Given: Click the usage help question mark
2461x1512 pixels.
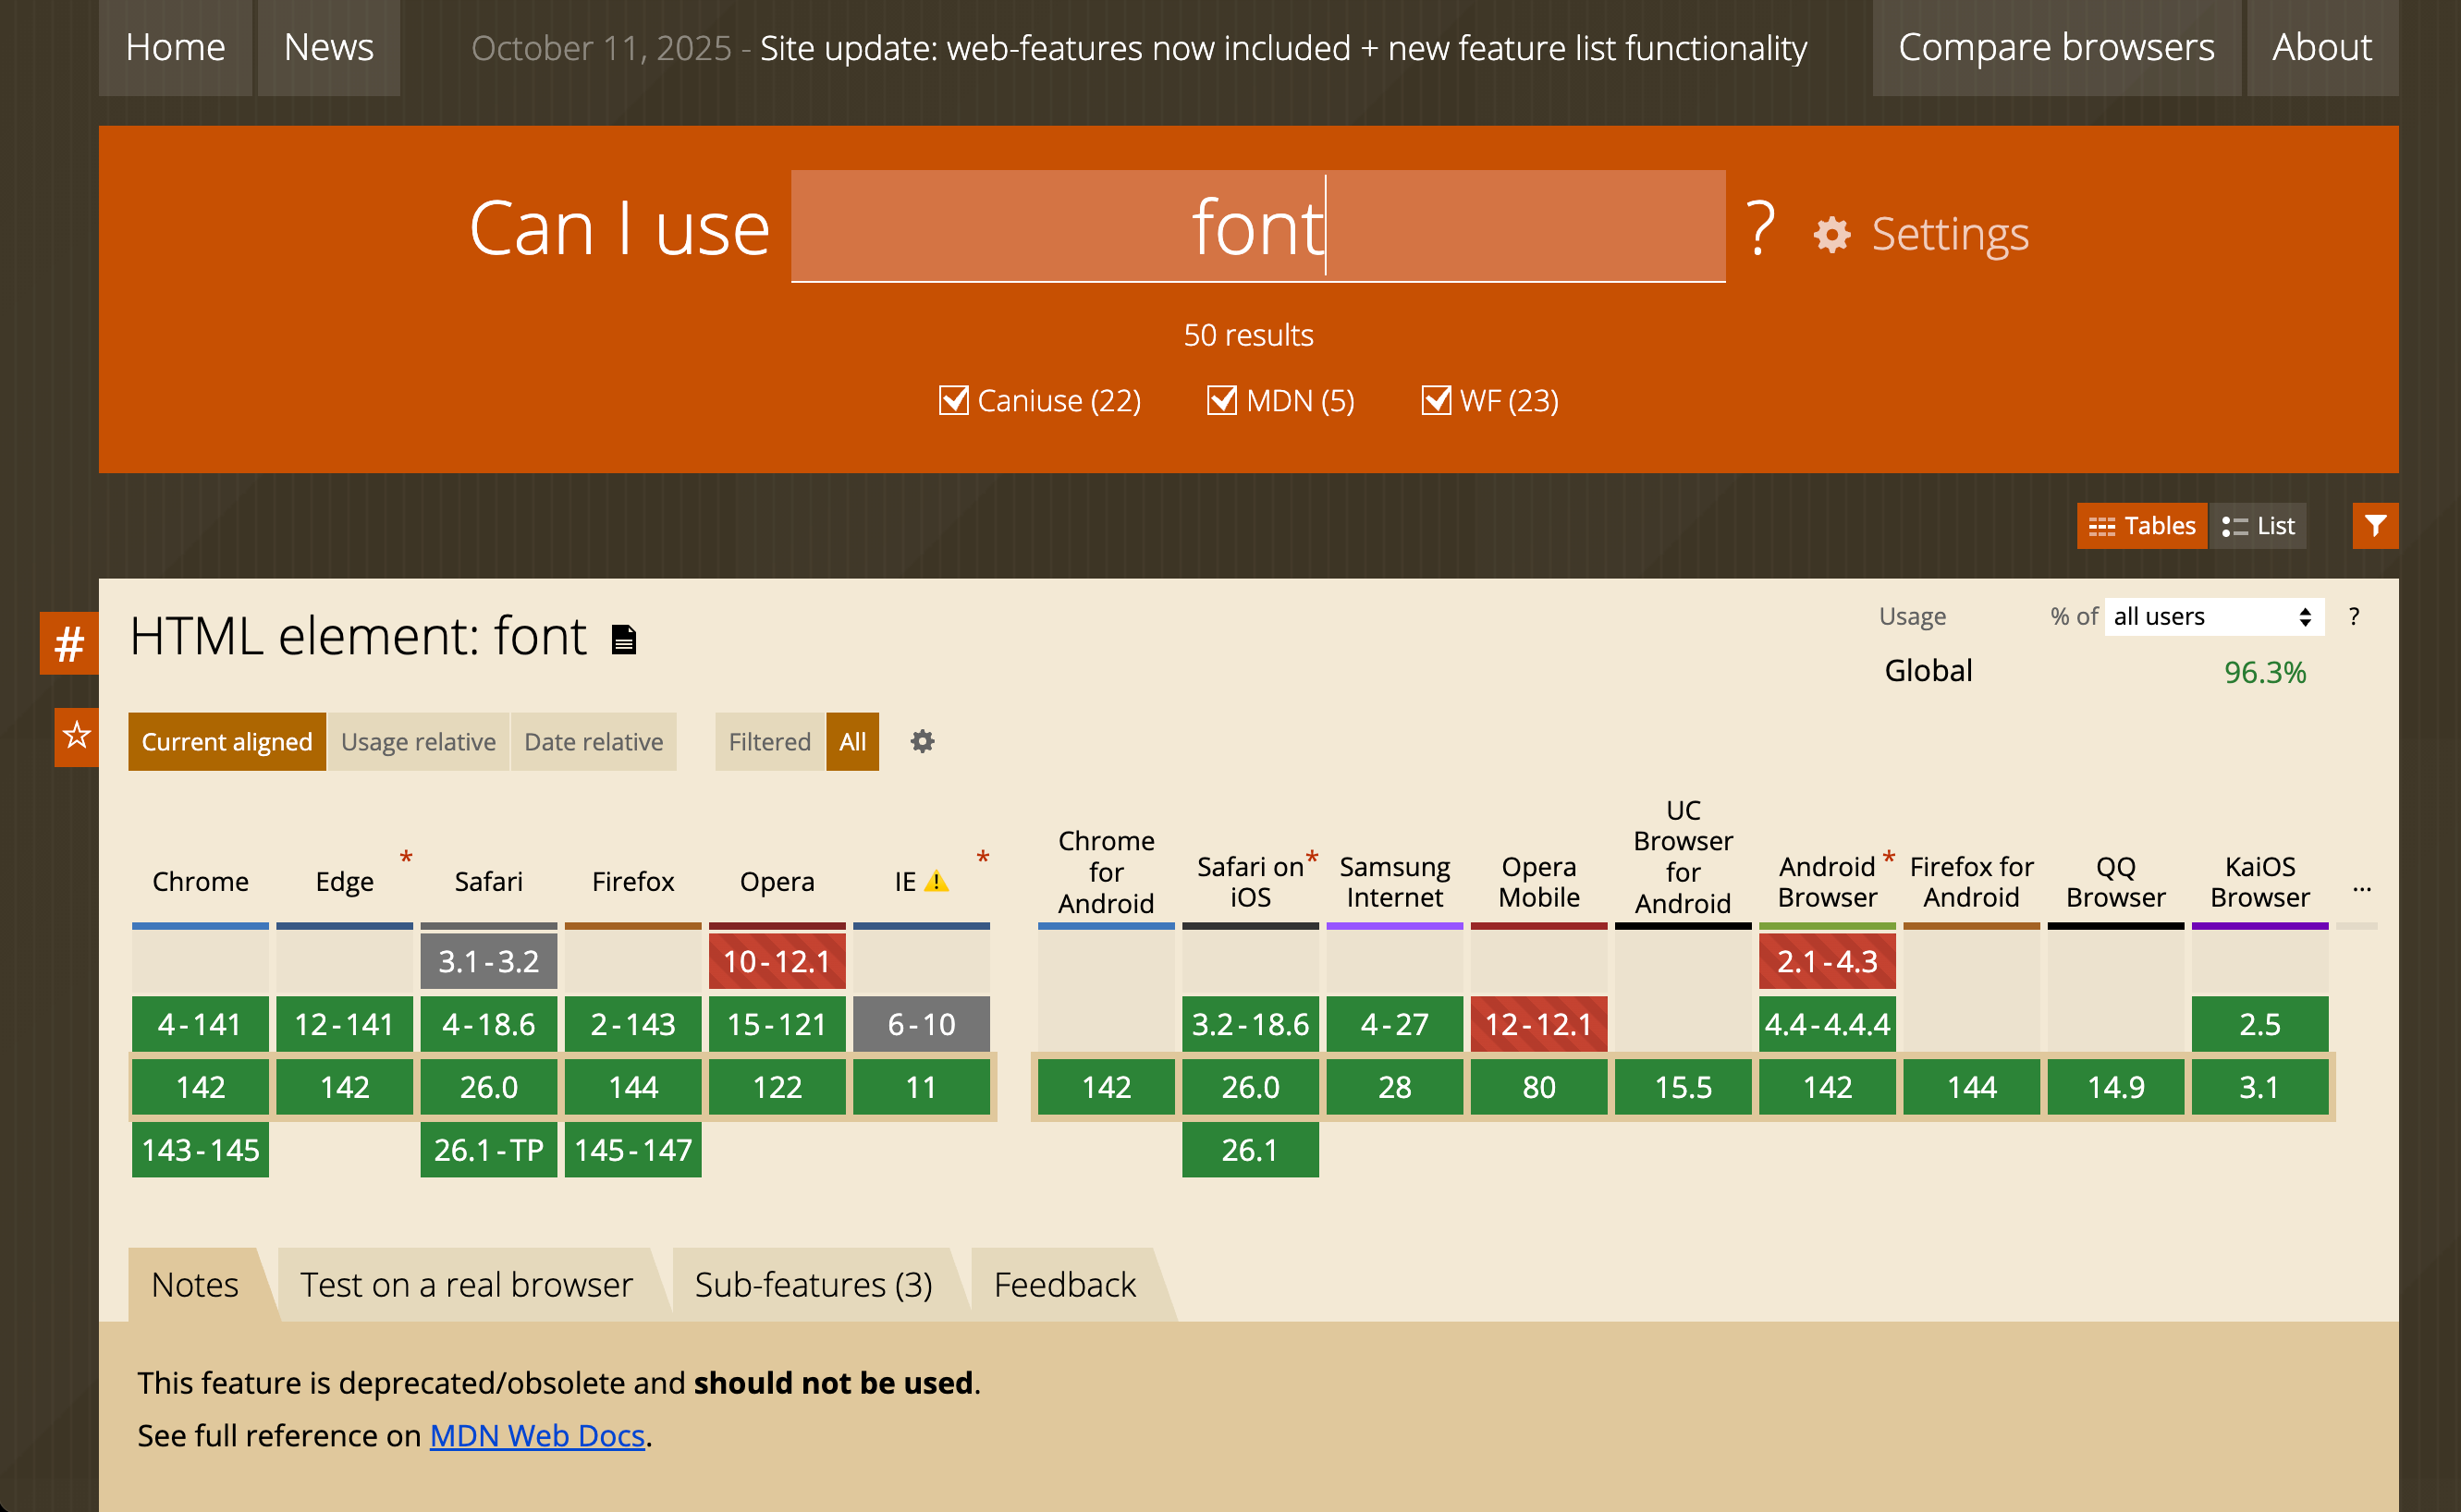Looking at the screenshot, I should point(2354,616).
